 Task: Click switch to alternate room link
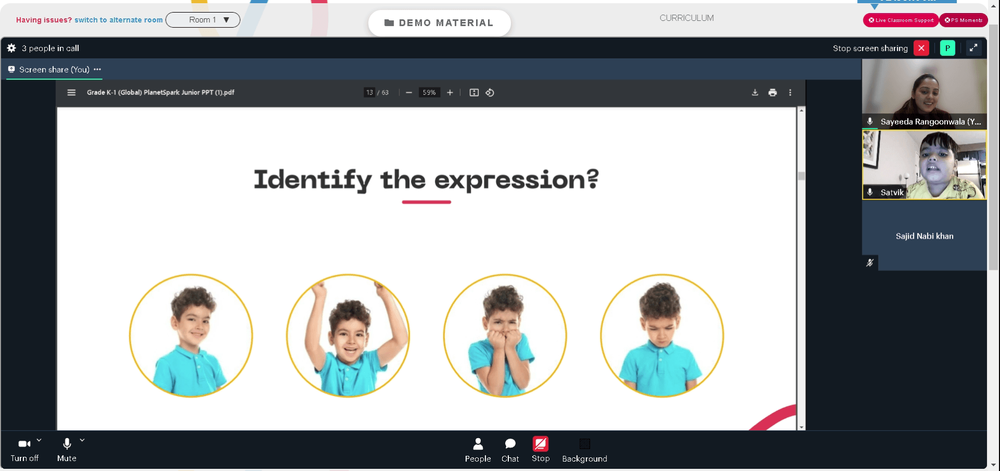(x=119, y=20)
